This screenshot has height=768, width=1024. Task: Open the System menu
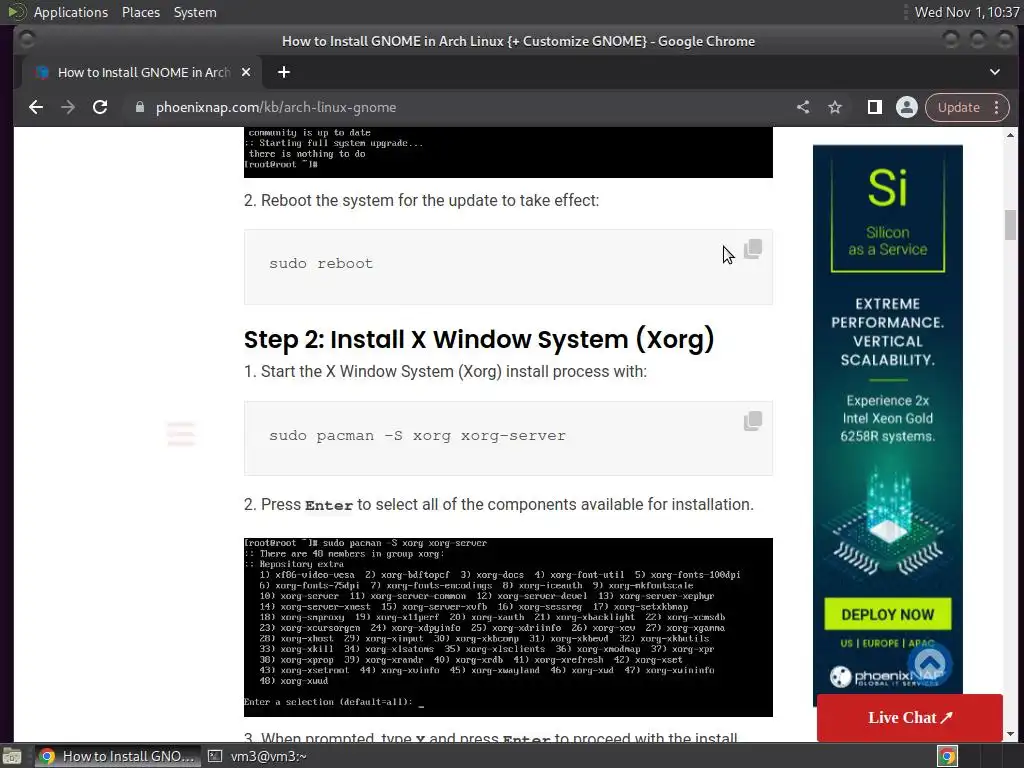195,12
